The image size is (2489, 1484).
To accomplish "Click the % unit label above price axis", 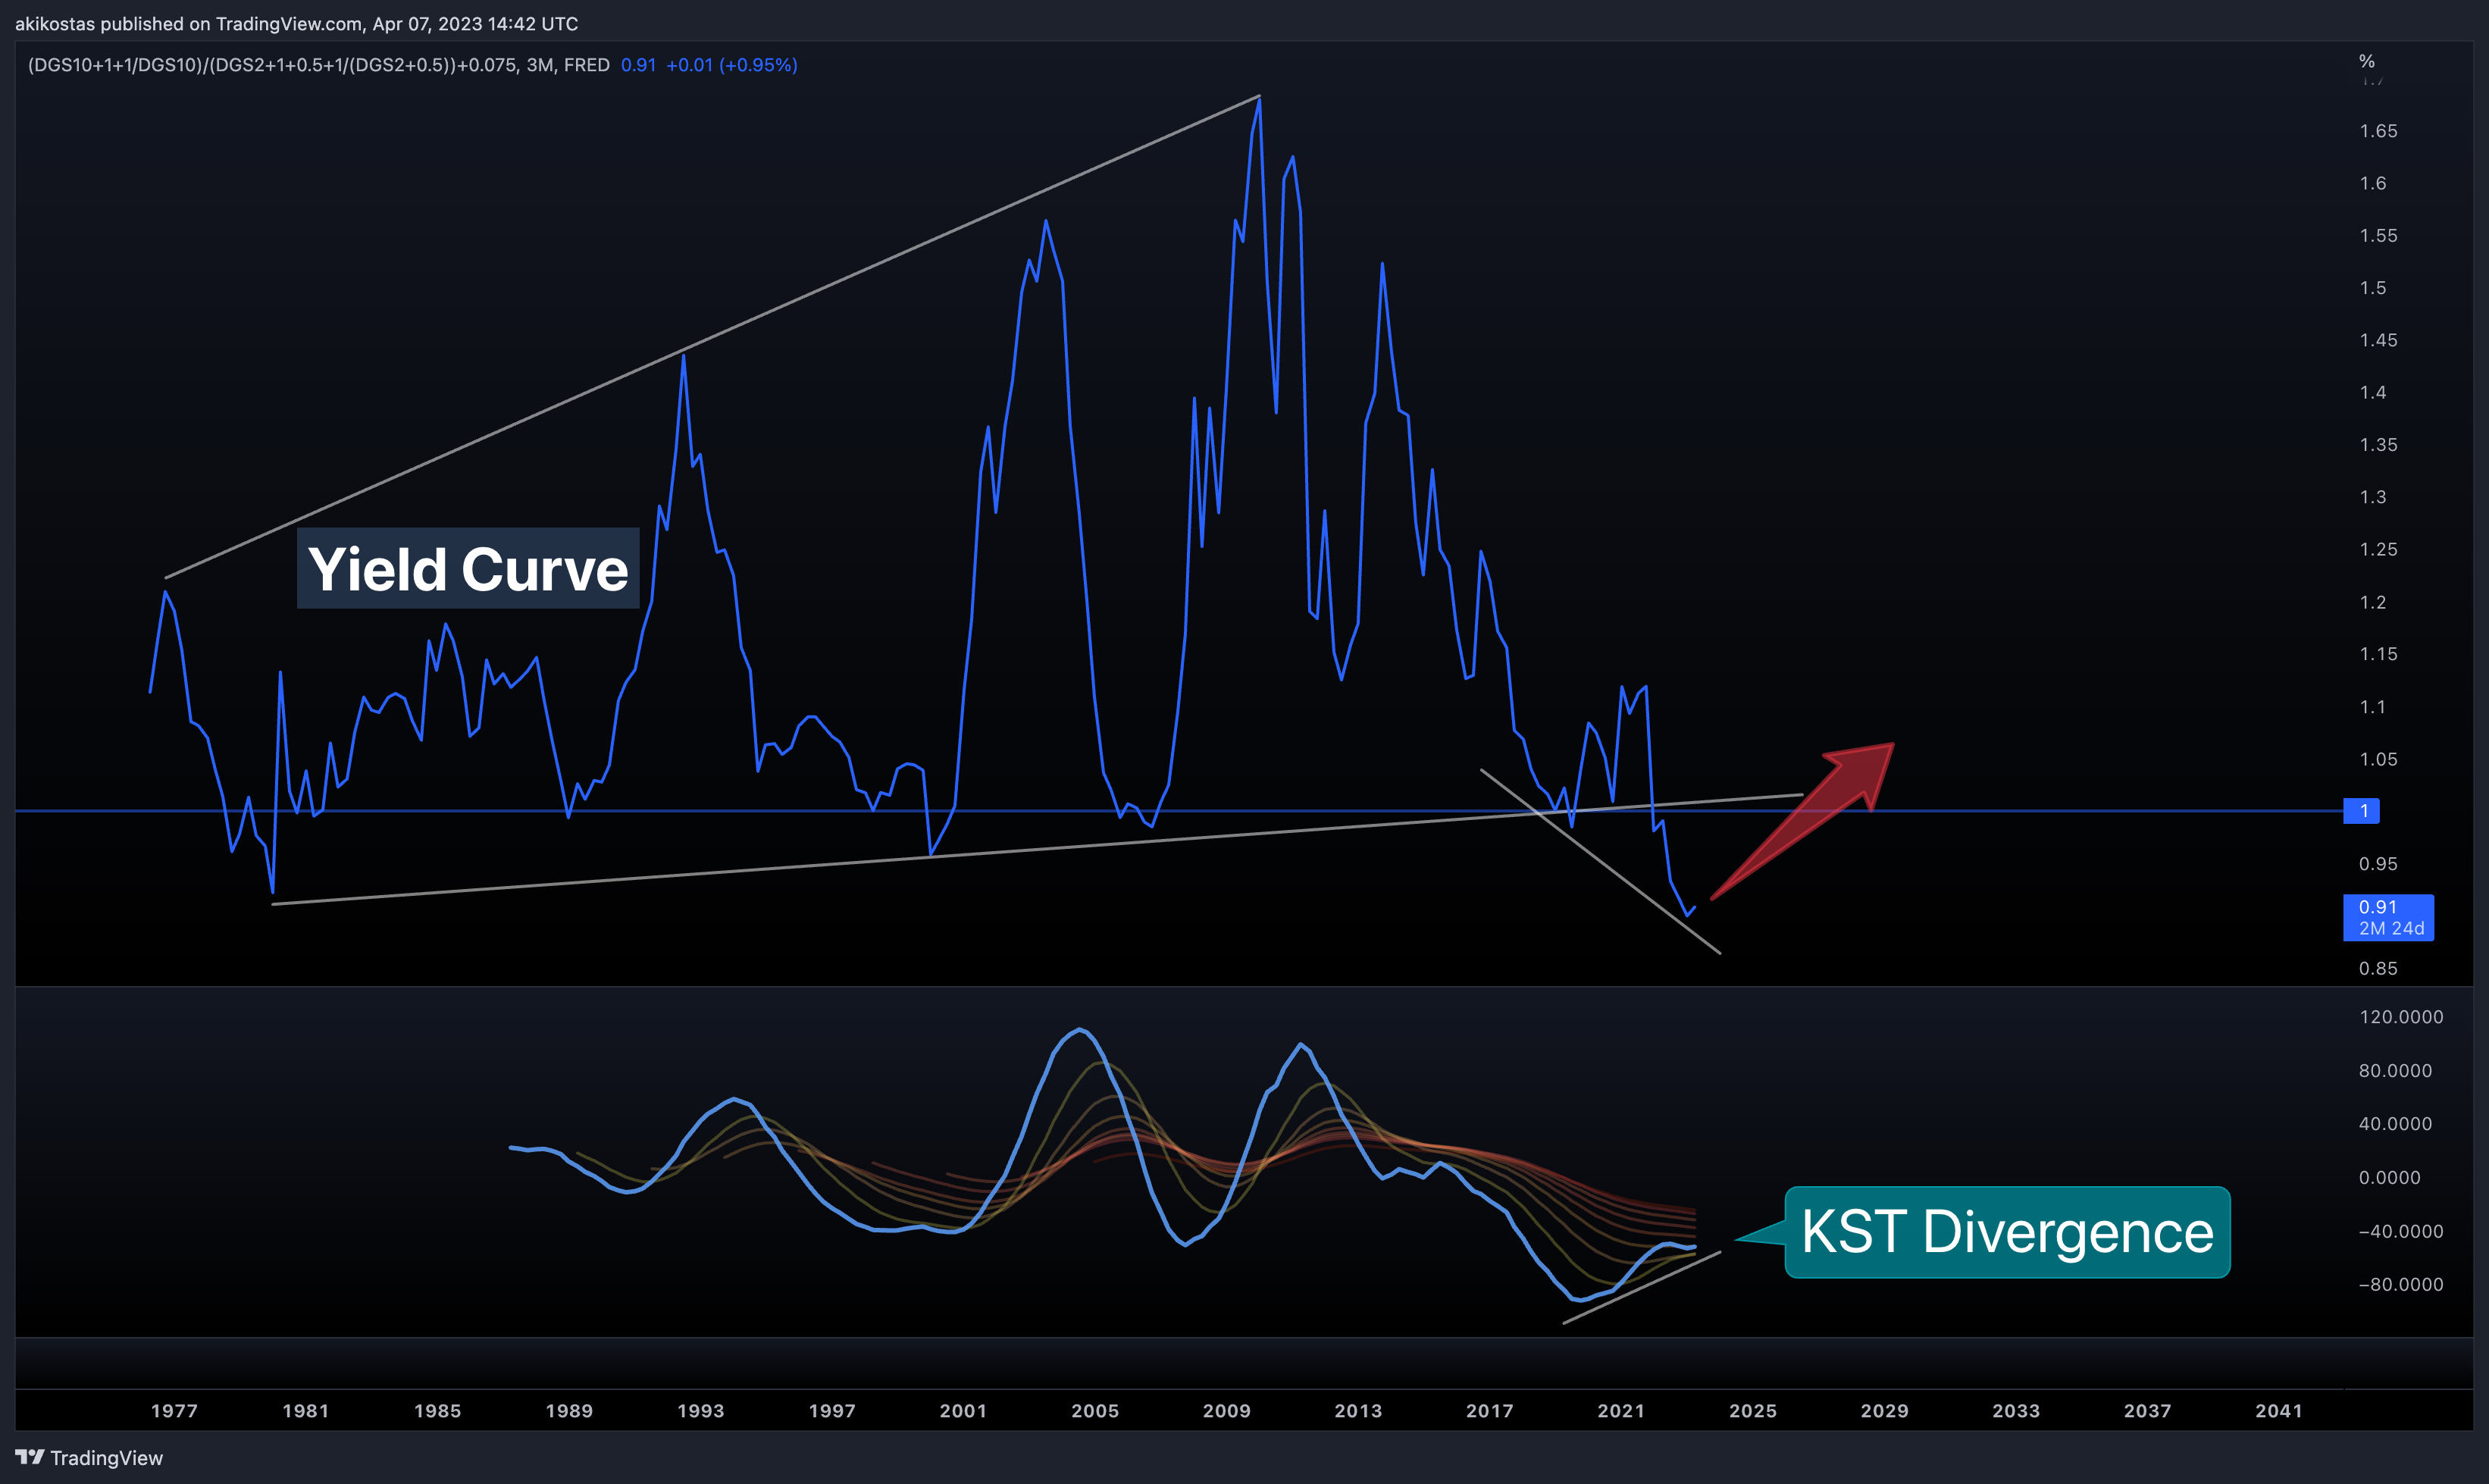I will point(2367,61).
